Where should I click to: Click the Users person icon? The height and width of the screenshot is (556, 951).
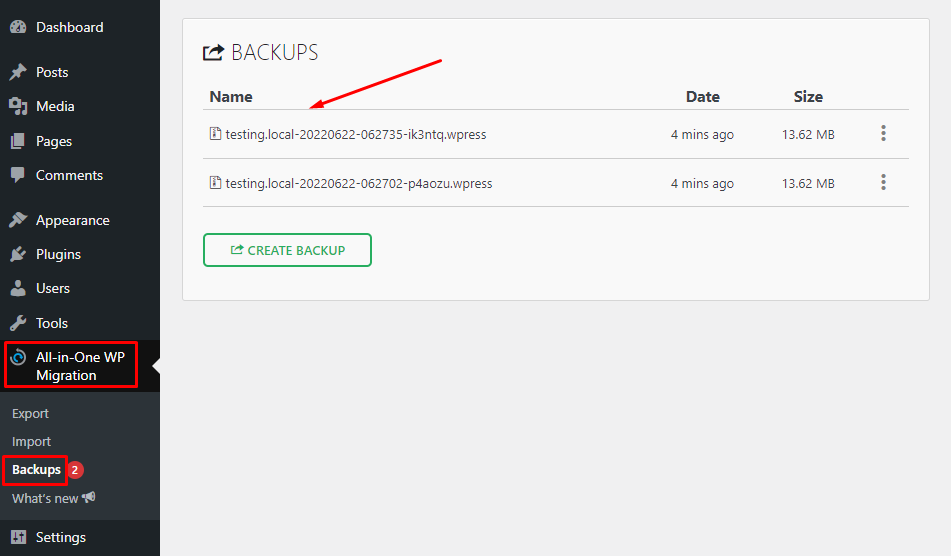(18, 288)
